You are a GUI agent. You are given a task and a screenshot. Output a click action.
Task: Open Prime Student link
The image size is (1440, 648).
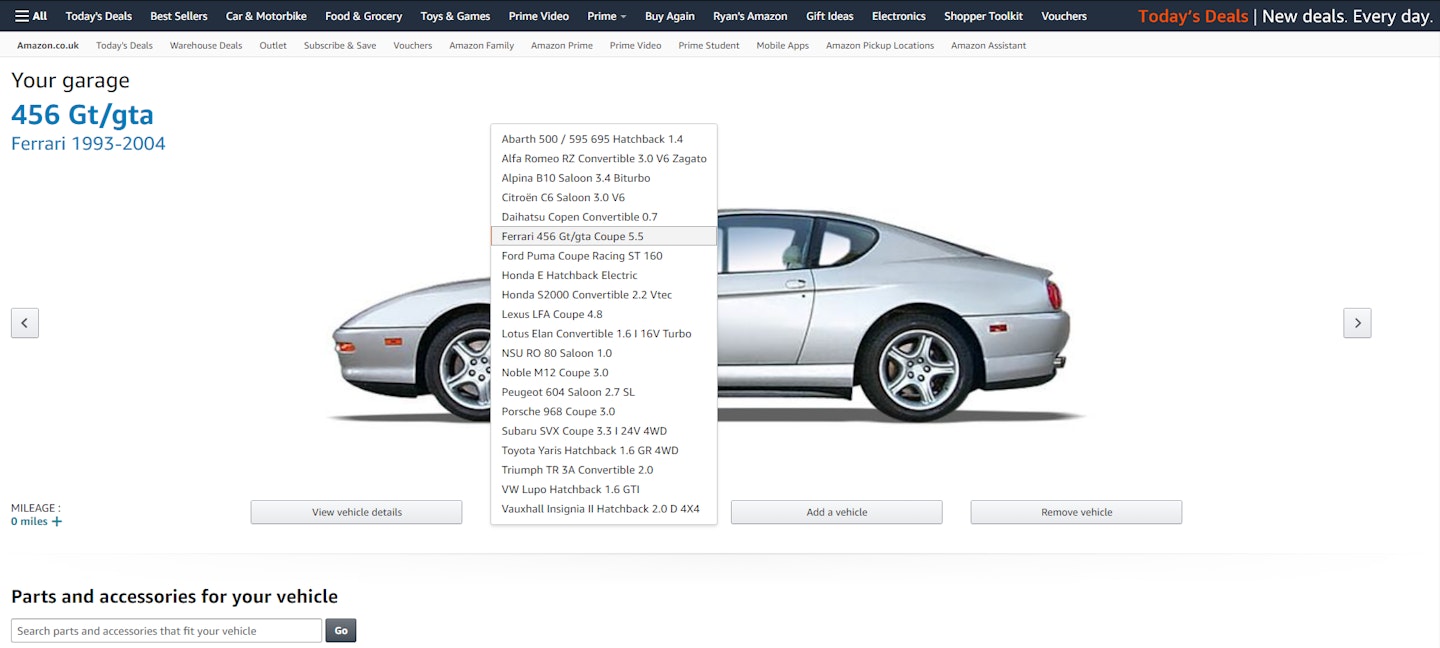[x=709, y=45]
